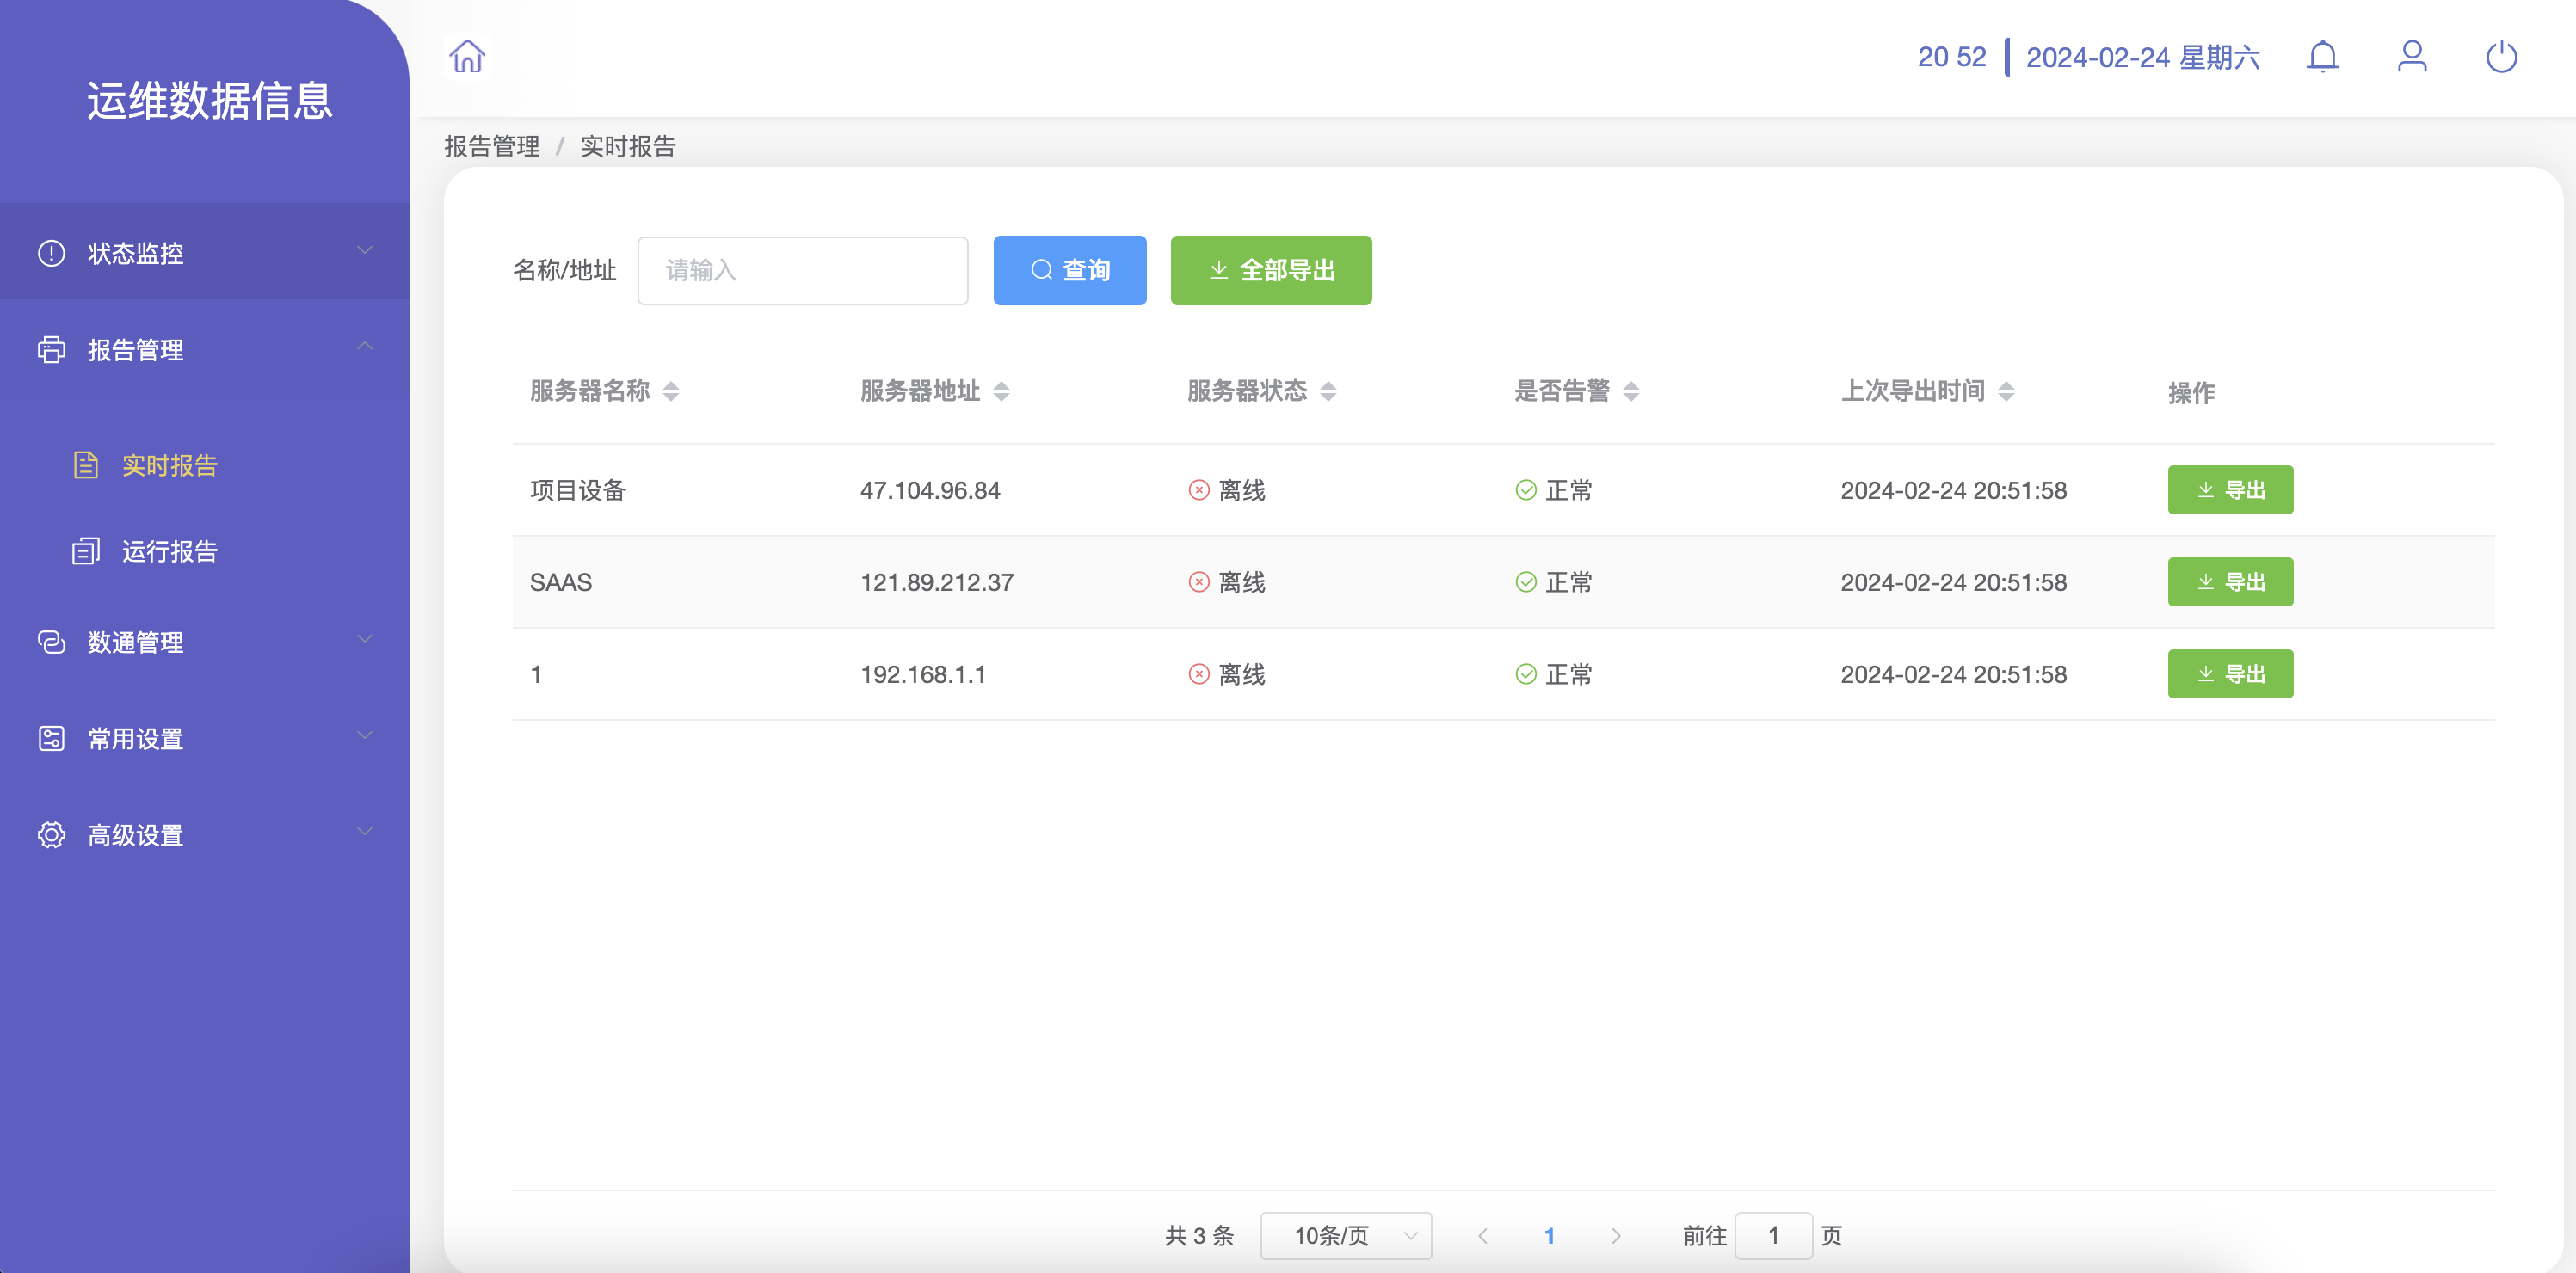Open the 状态监控 sidebar menu

[204, 252]
